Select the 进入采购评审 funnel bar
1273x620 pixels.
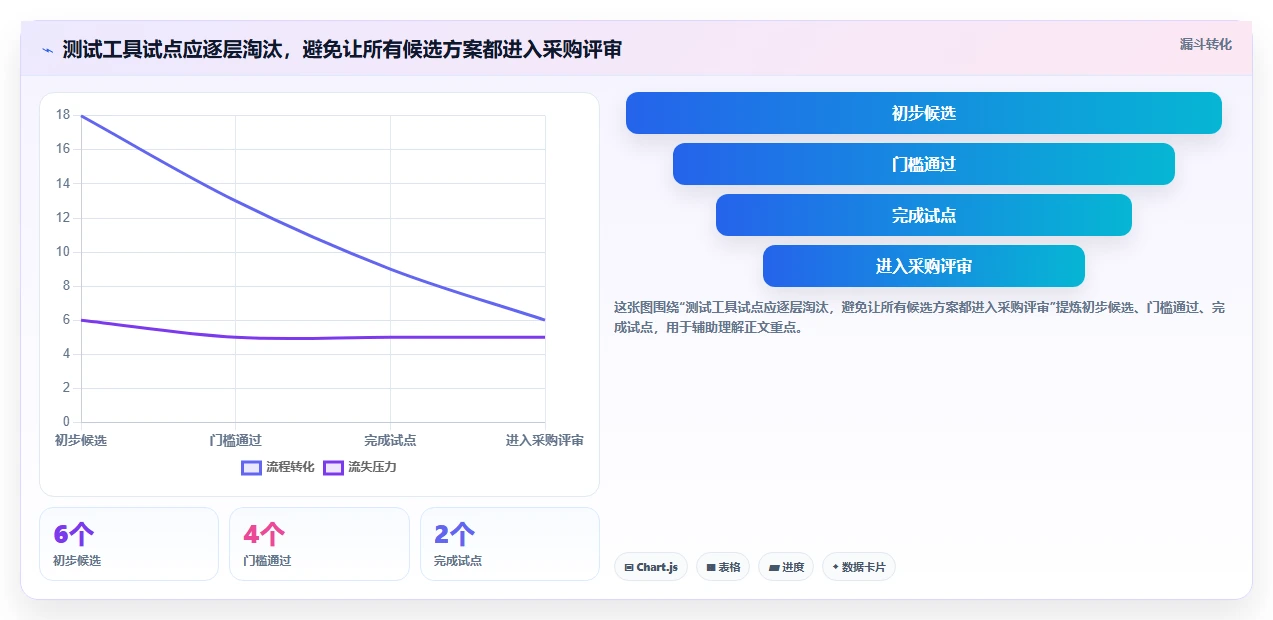[923, 266]
